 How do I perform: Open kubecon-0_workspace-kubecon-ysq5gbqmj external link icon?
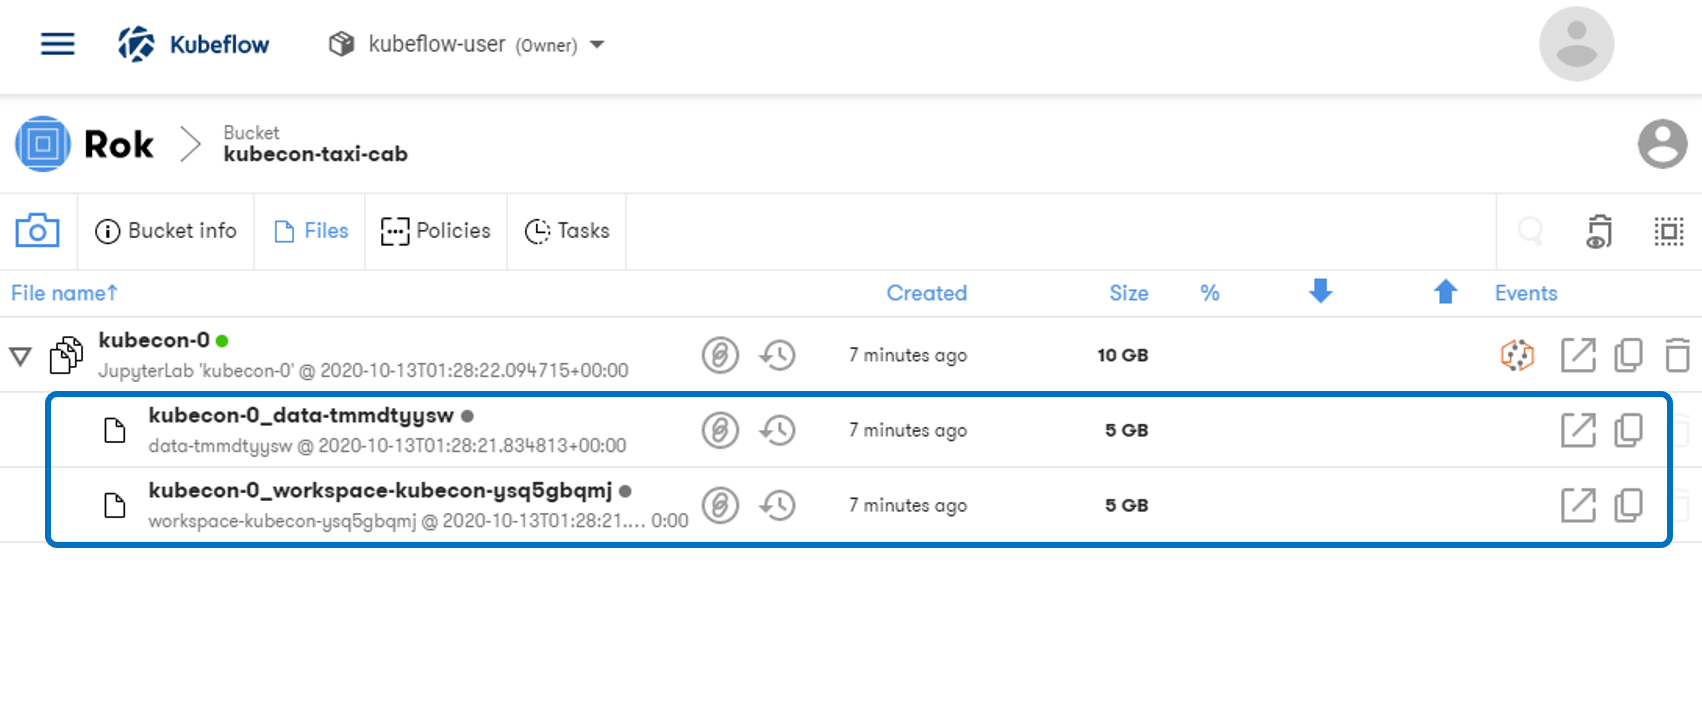[x=1578, y=505]
